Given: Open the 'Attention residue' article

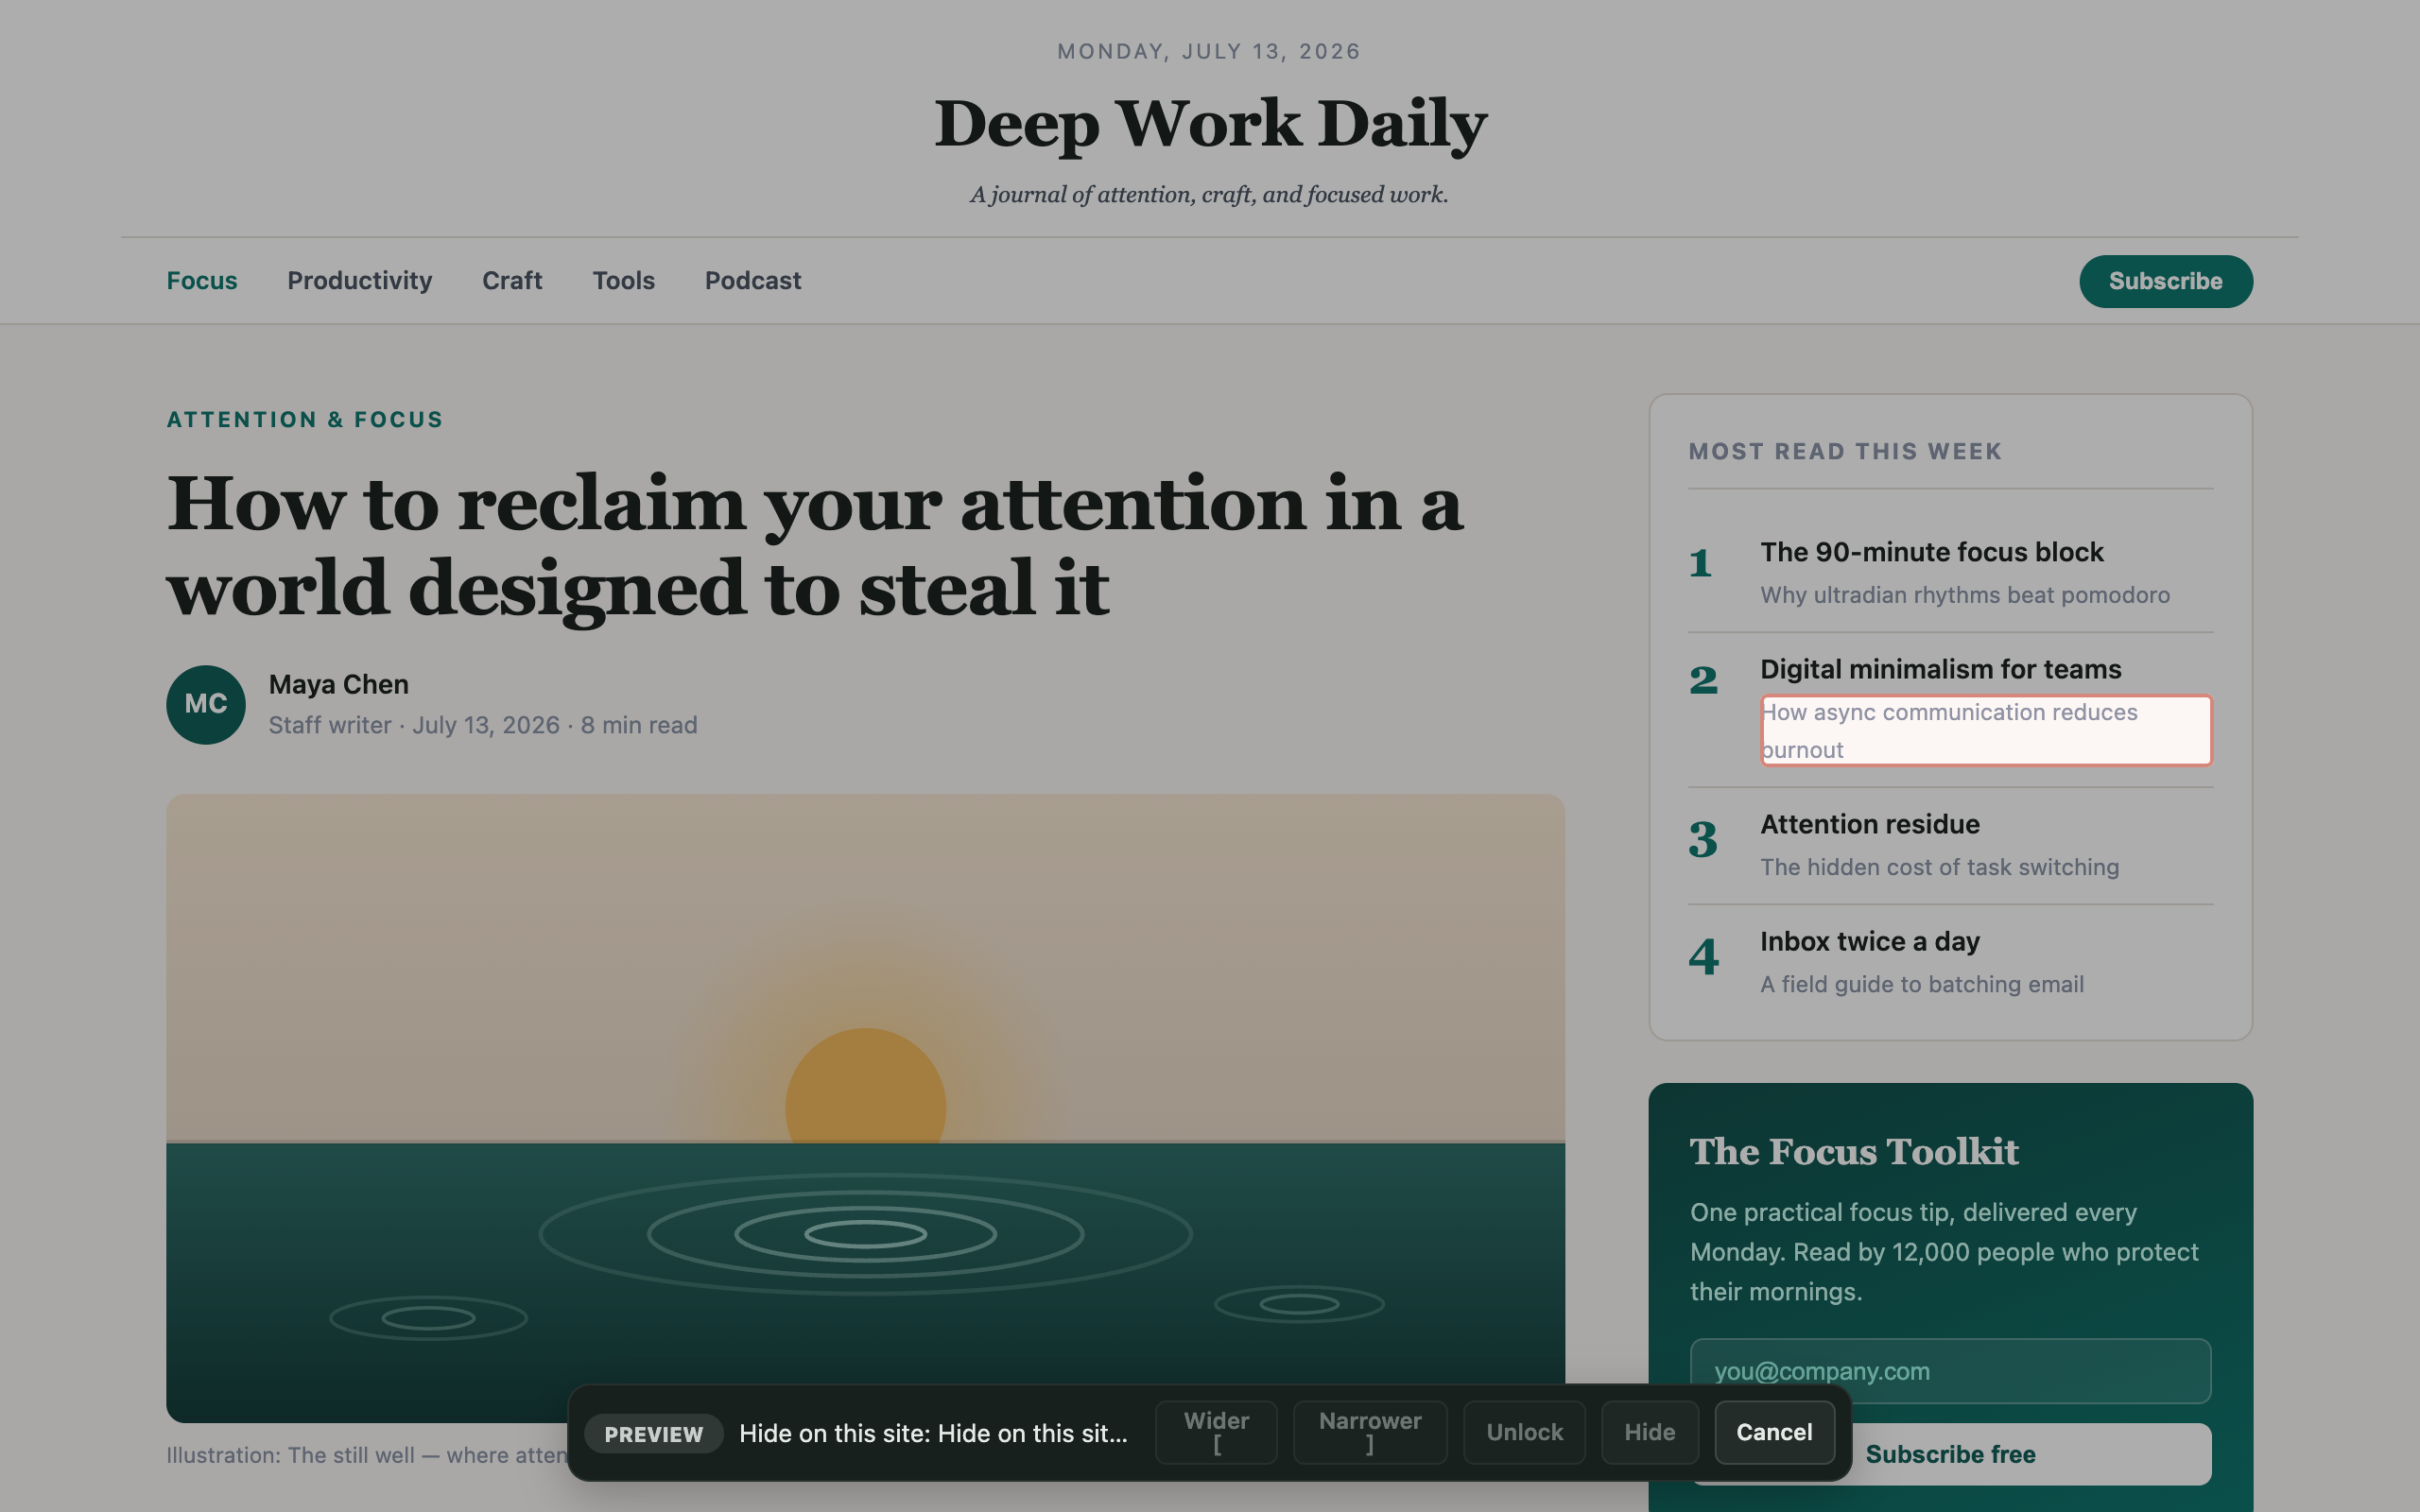Looking at the screenshot, I should 1869,824.
